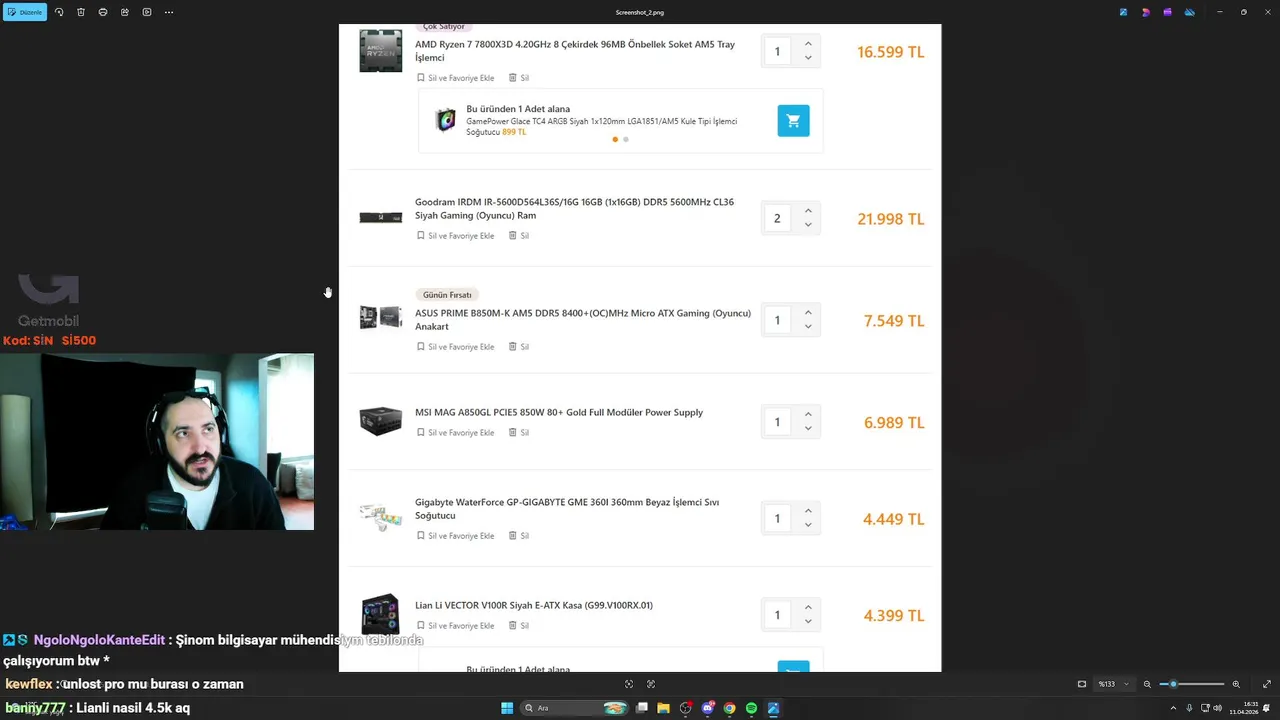Increase quantity for ASUS PRIME B850M-K motherboard
This screenshot has width=1280, height=720.
point(808,313)
